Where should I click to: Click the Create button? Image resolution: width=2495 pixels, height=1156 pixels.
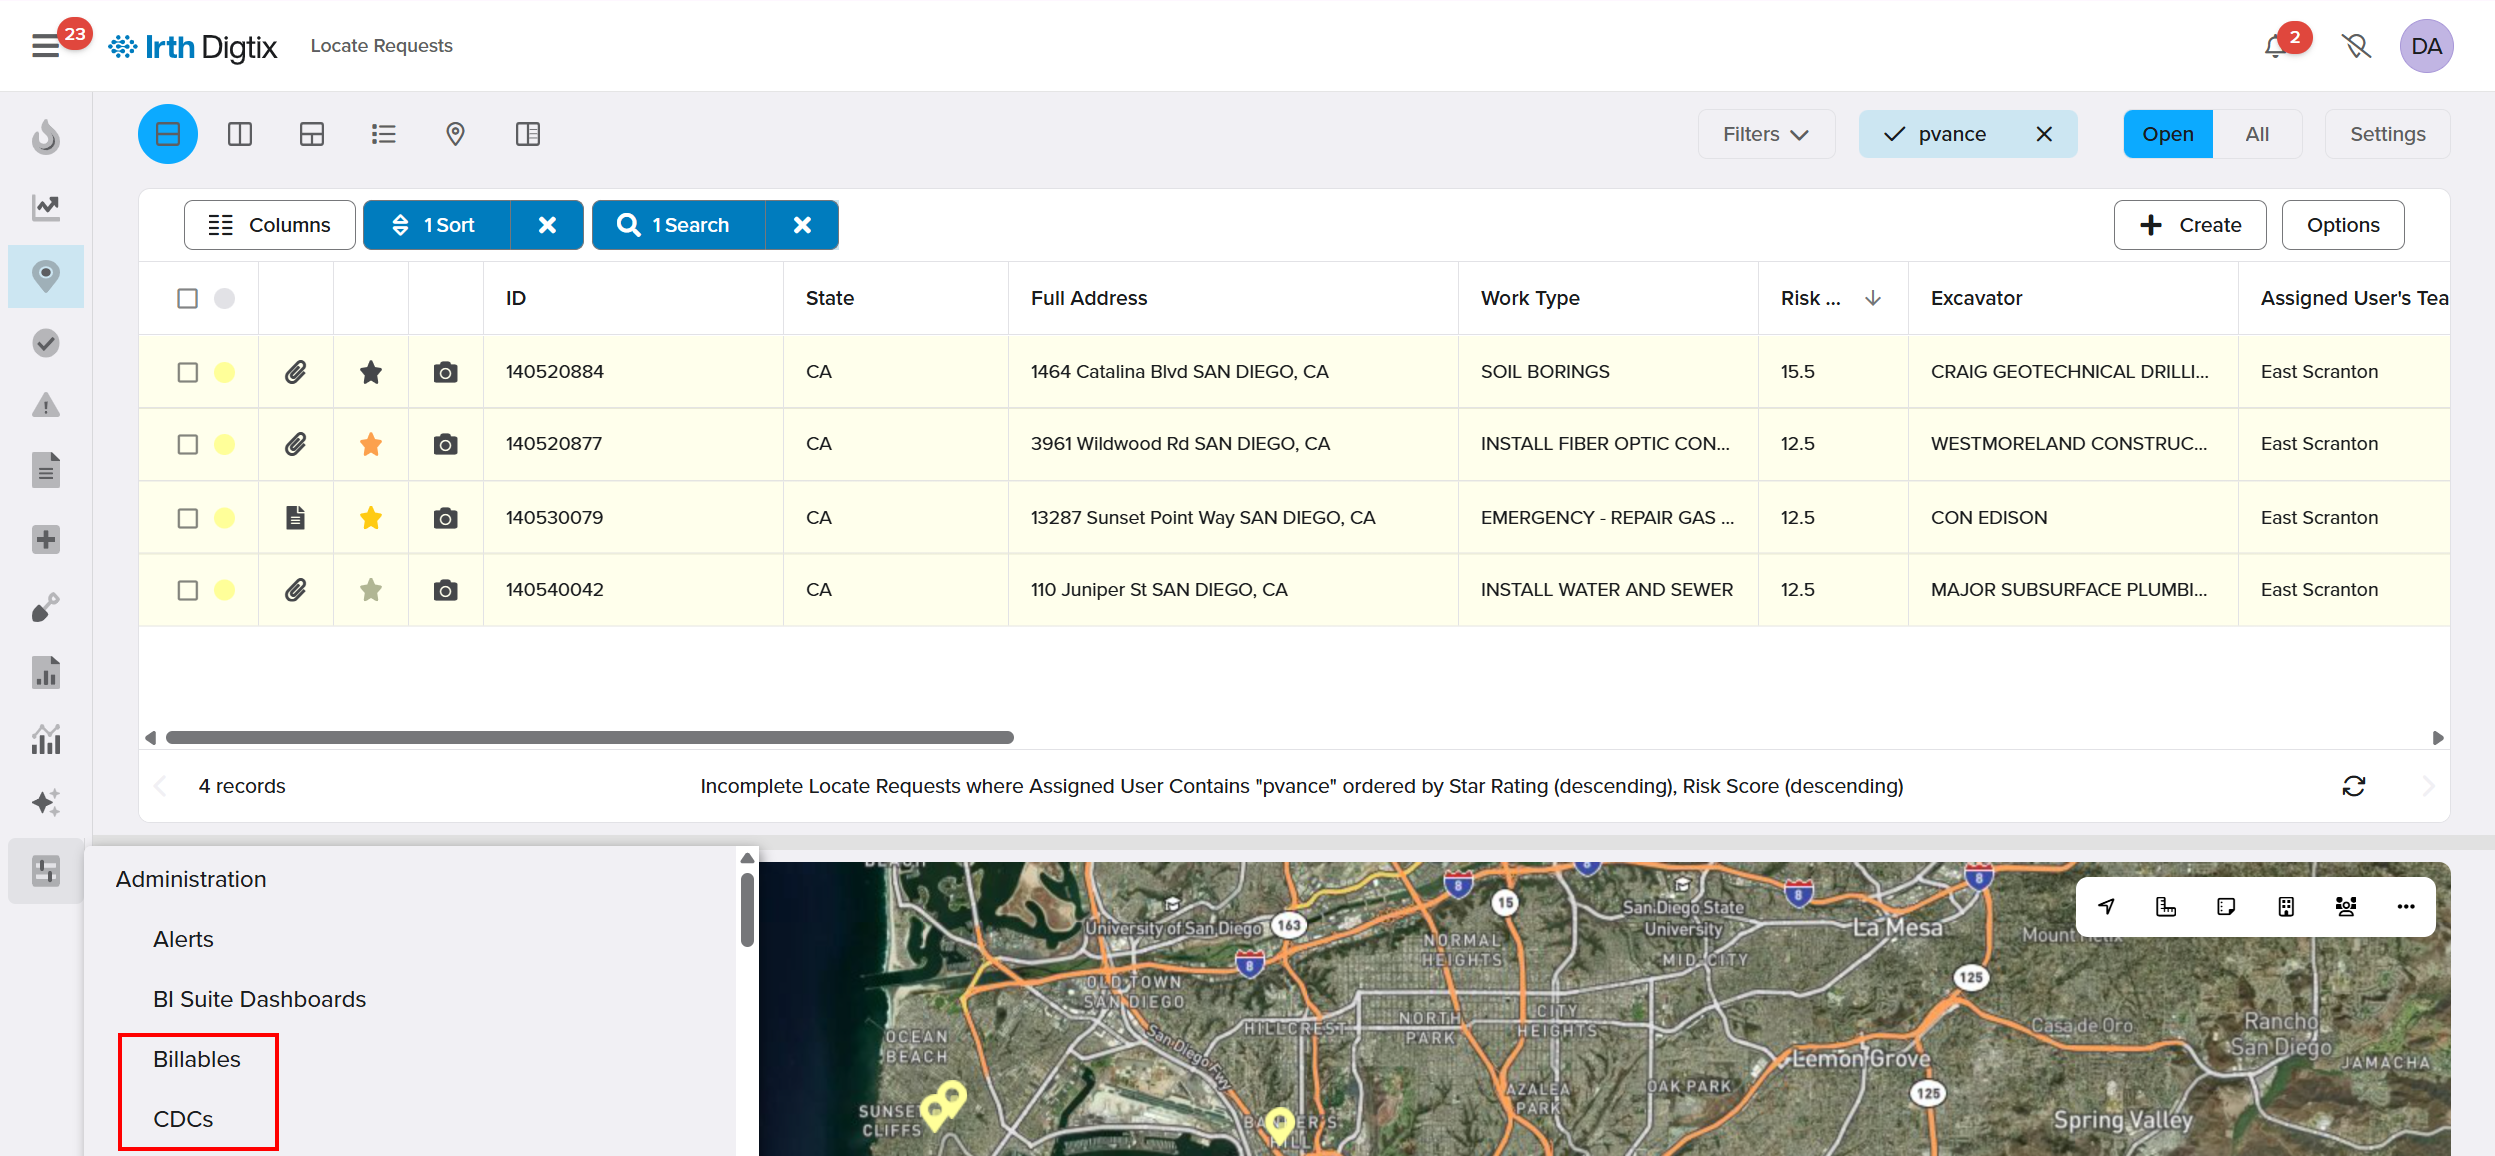pos(2189,225)
